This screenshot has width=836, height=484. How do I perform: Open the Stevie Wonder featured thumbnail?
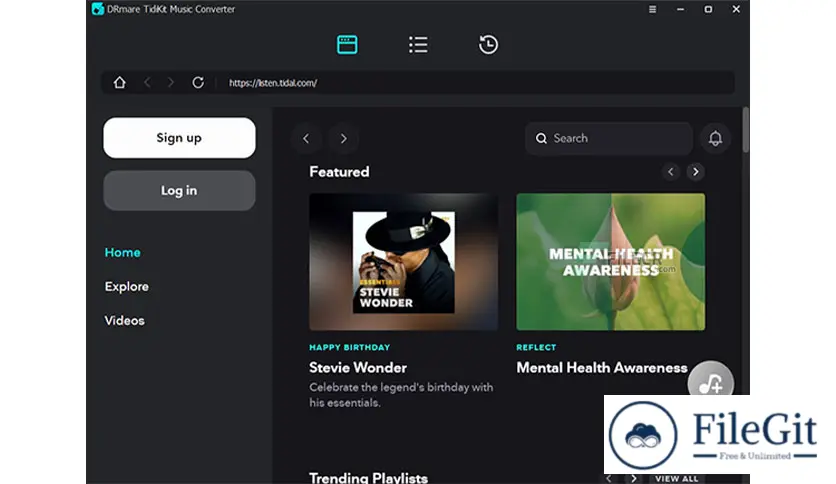[404, 262]
